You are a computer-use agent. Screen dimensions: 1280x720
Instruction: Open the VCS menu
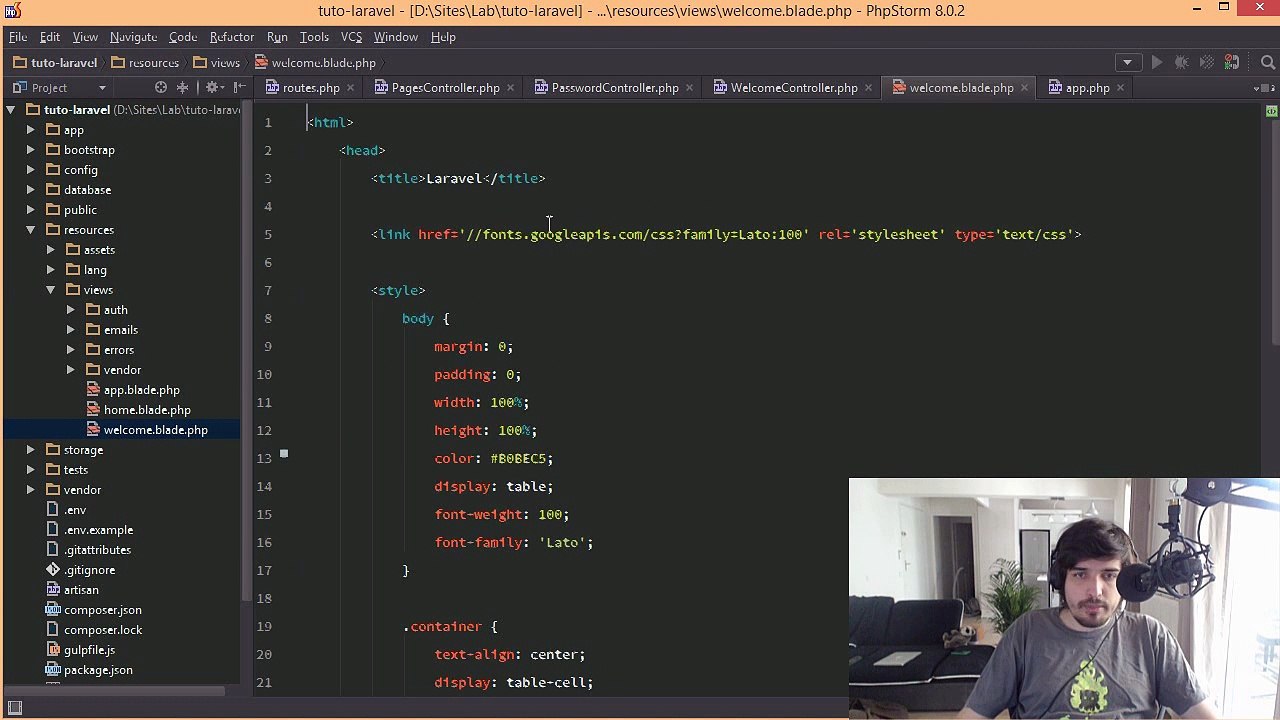click(x=351, y=37)
